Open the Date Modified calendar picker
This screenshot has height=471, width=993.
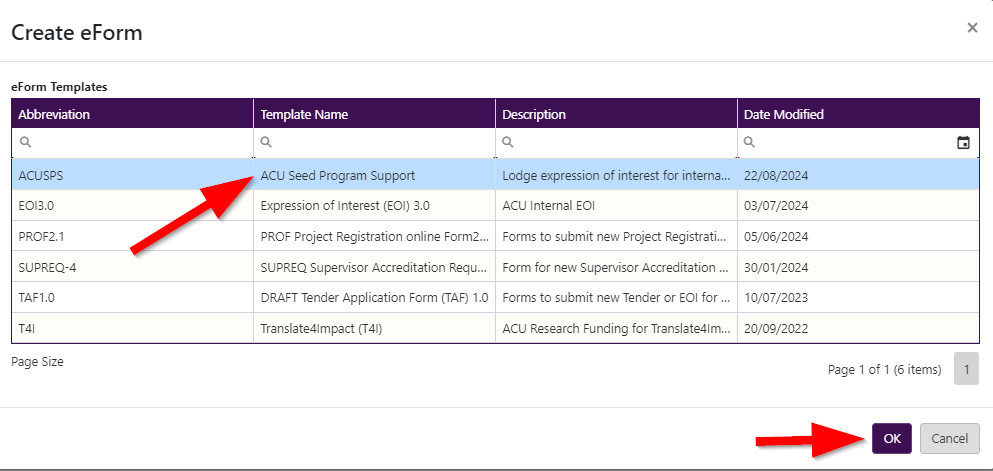point(963,143)
